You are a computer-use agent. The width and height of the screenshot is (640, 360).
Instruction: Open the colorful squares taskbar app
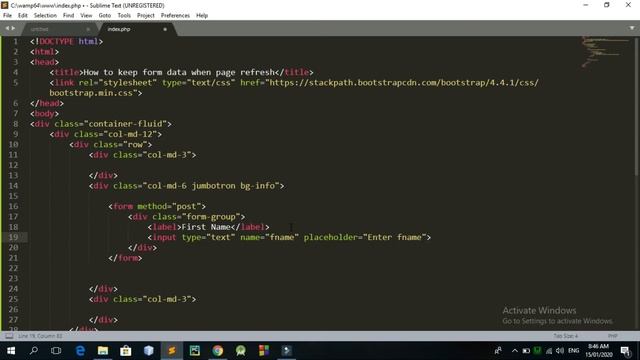[x=264, y=351]
